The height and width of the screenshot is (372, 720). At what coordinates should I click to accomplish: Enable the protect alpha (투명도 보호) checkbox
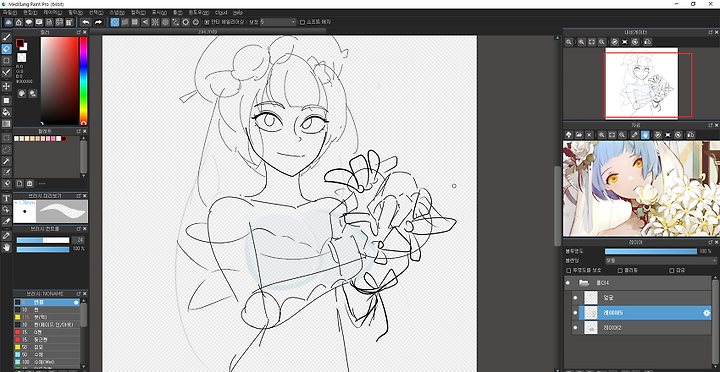coord(569,271)
